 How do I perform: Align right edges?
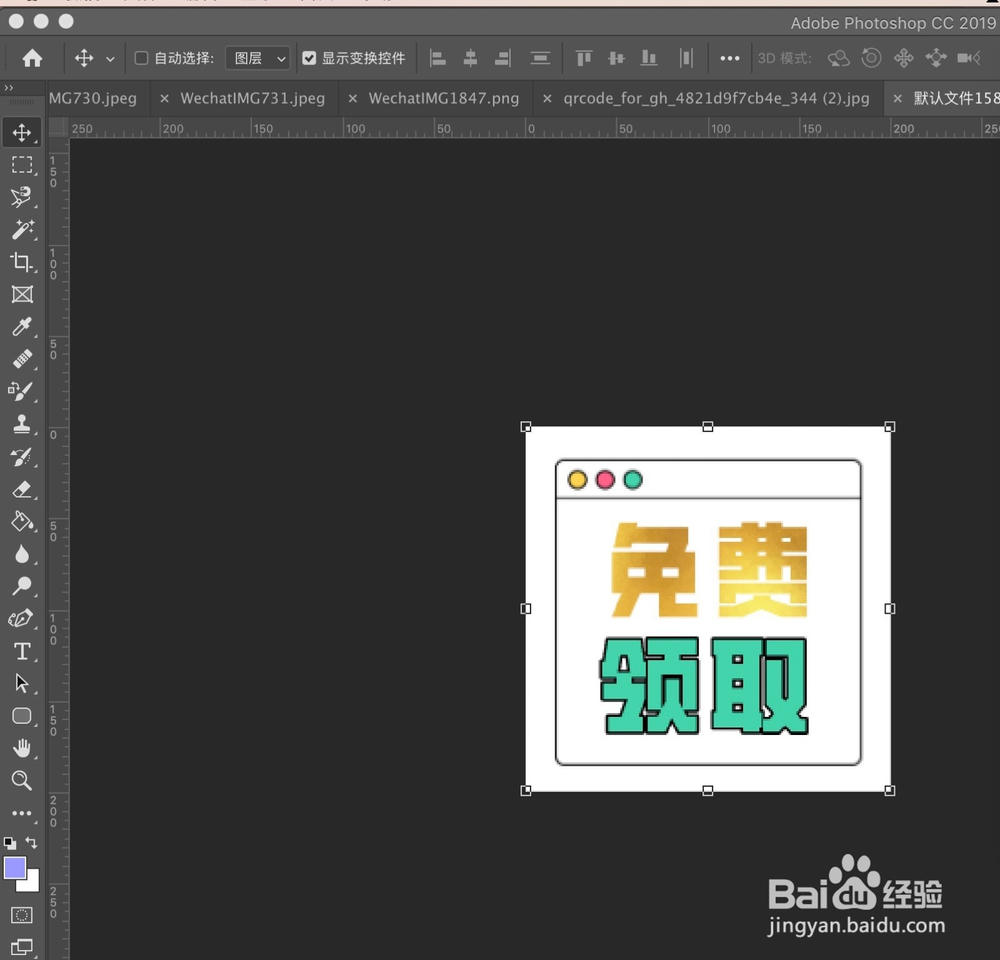(x=503, y=59)
